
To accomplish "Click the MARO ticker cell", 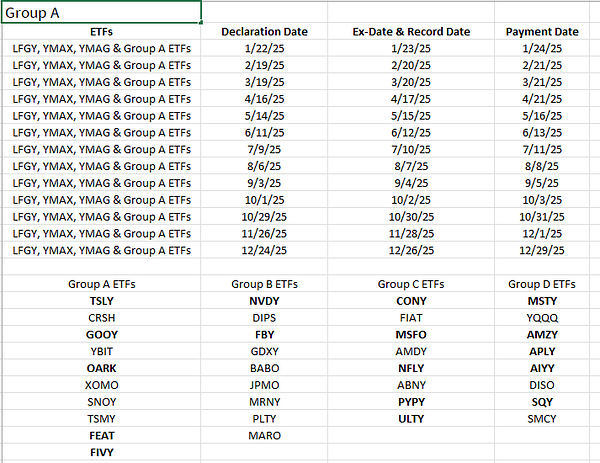I will tap(264, 436).
